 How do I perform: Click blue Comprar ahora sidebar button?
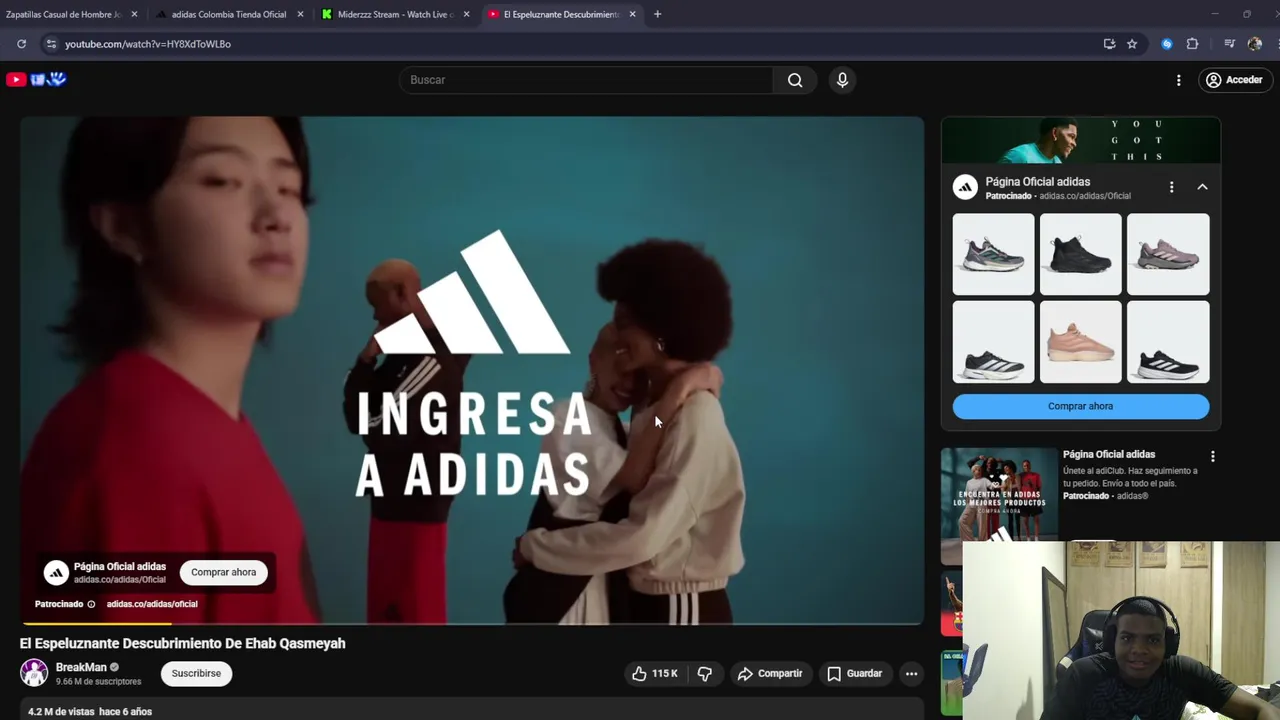tap(1080, 406)
